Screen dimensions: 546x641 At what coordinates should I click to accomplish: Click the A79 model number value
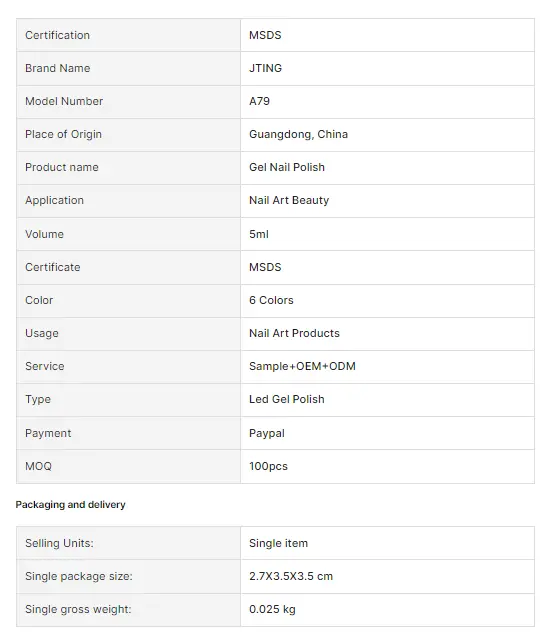[x=260, y=101]
